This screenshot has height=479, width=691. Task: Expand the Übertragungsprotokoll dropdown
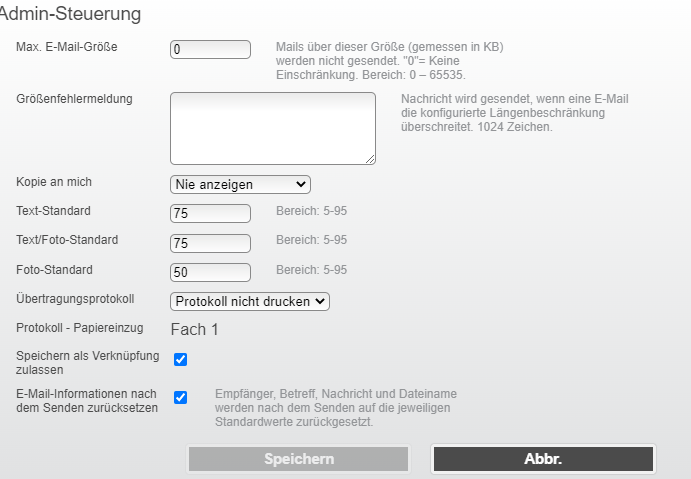[x=250, y=301]
